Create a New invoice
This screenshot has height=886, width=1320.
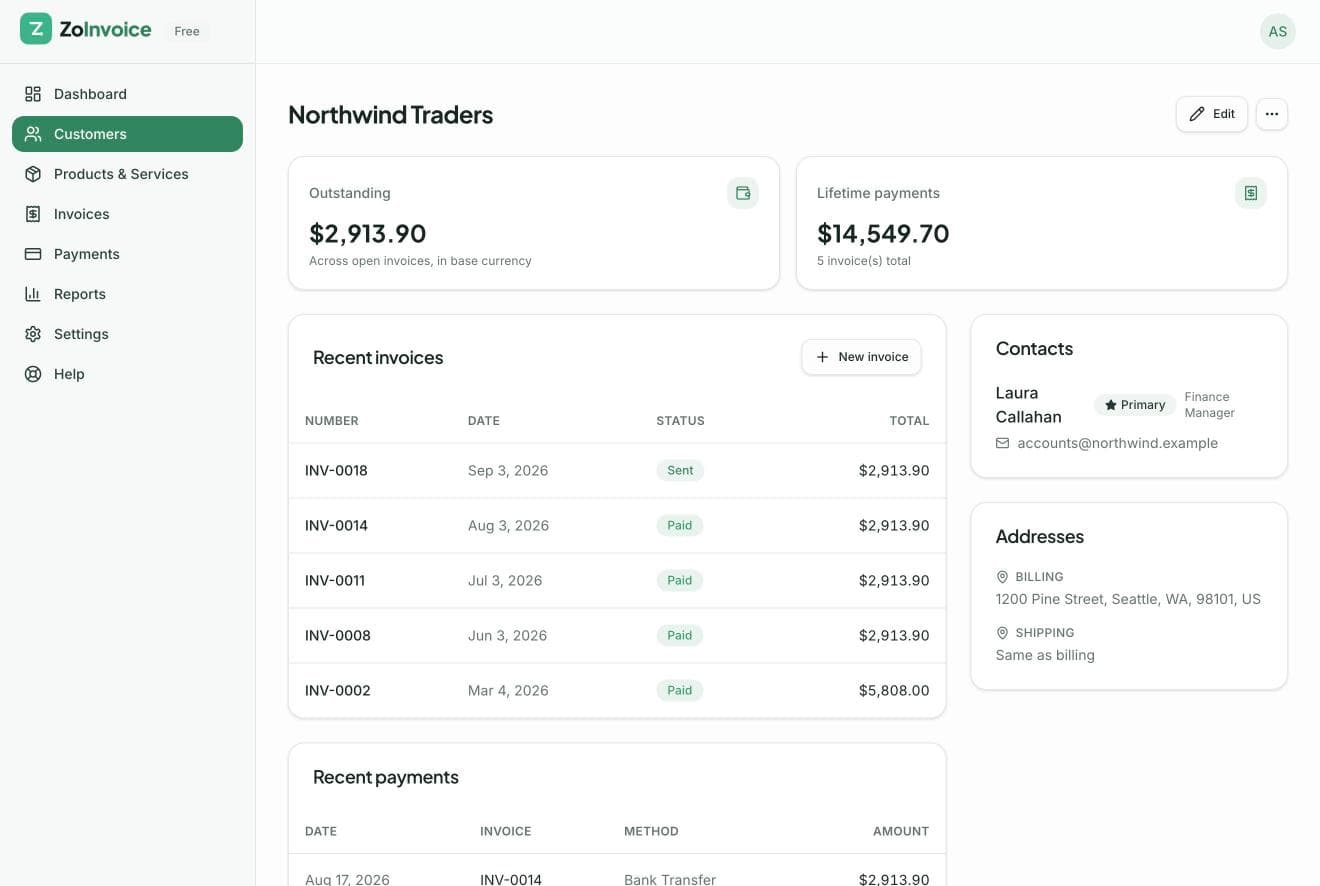click(861, 357)
